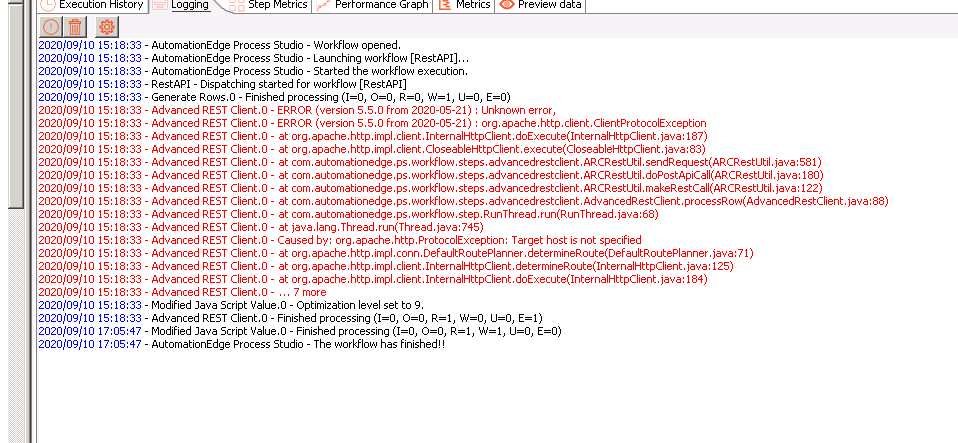Viewport: 958px width, 443px height.
Task: Clear the log with trash icon
Action: click(75, 27)
